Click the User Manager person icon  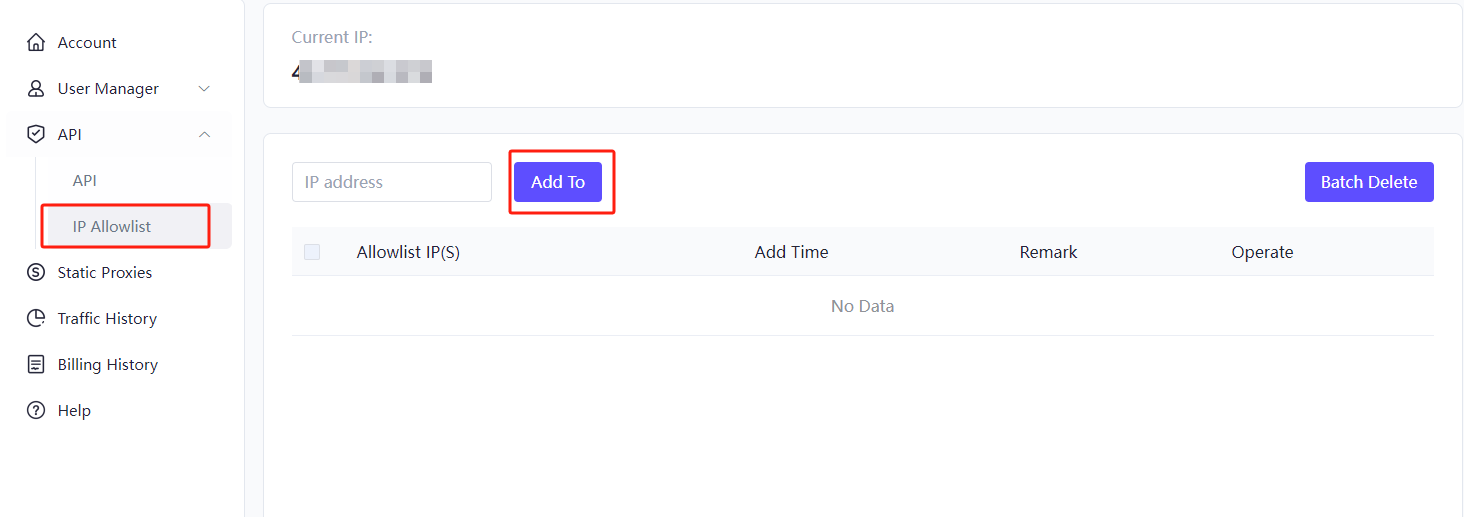pos(36,88)
